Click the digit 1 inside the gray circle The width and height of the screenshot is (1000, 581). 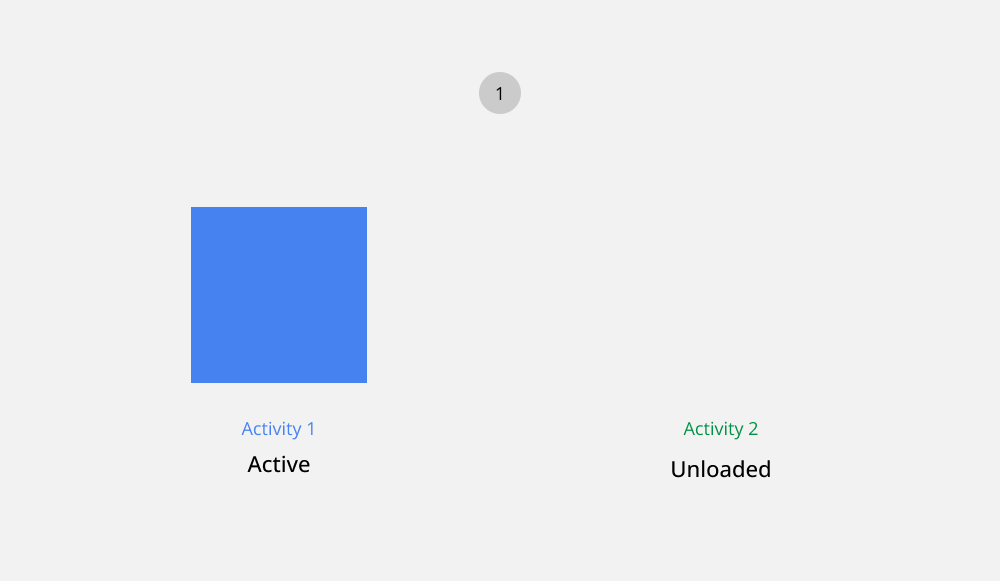pos(500,94)
